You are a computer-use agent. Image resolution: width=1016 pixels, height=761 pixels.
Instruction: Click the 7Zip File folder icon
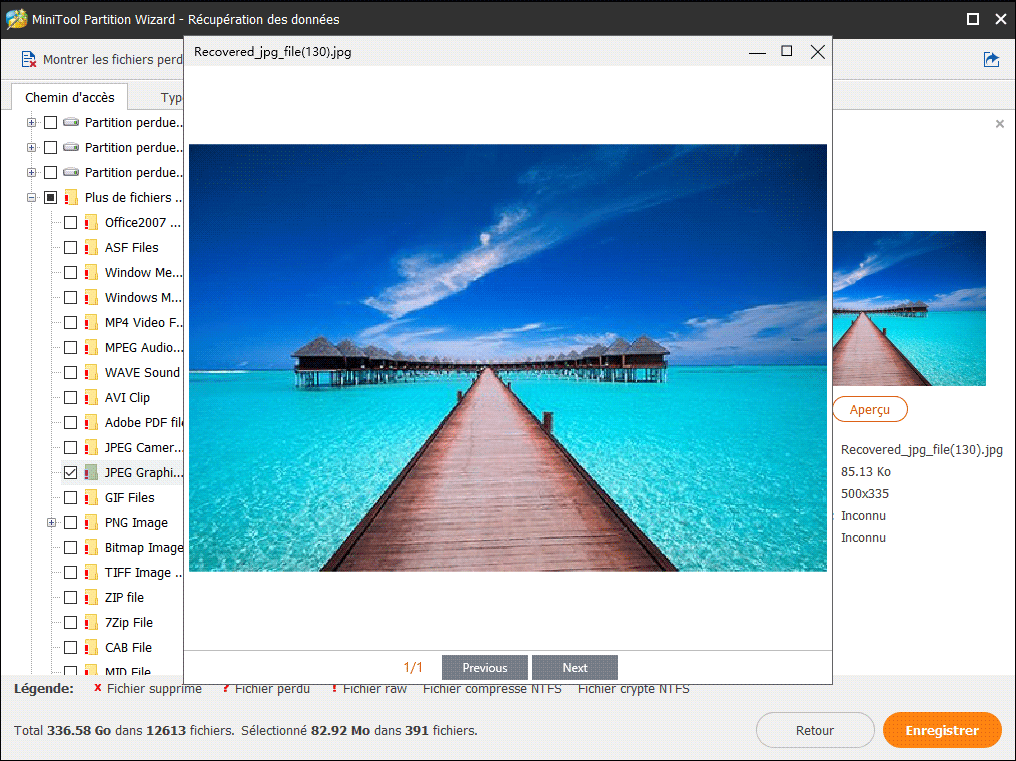tap(91, 622)
